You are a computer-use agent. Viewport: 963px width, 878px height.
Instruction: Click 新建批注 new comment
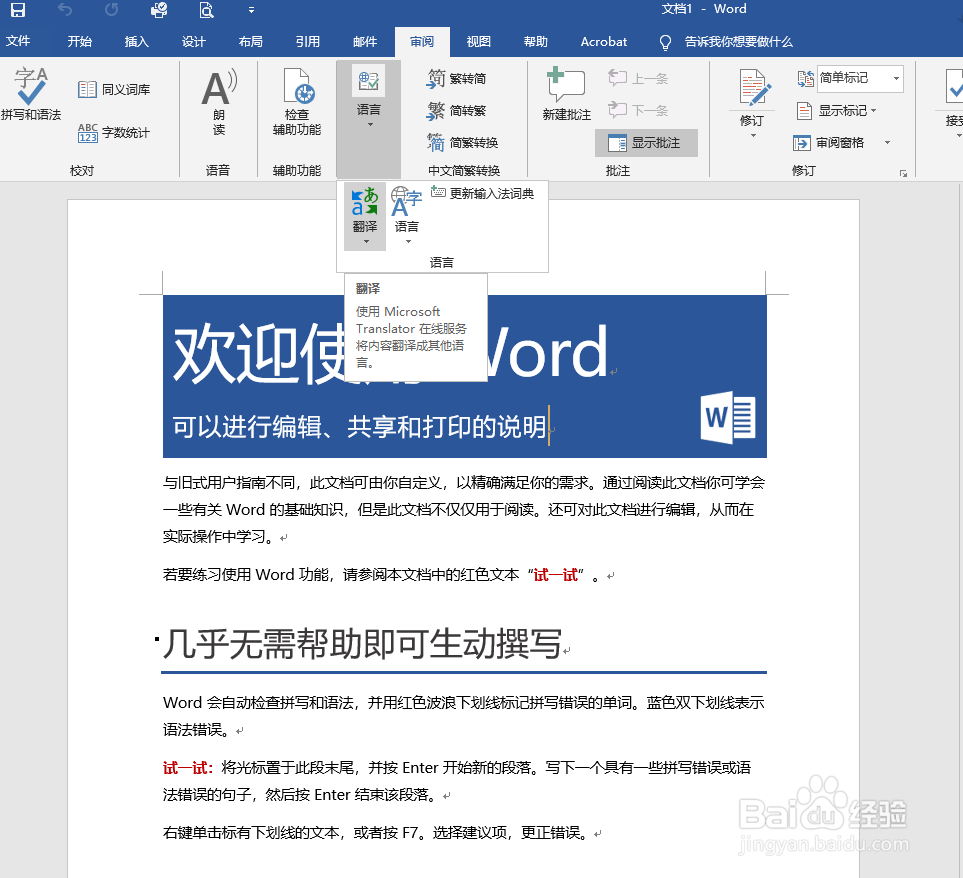point(566,94)
